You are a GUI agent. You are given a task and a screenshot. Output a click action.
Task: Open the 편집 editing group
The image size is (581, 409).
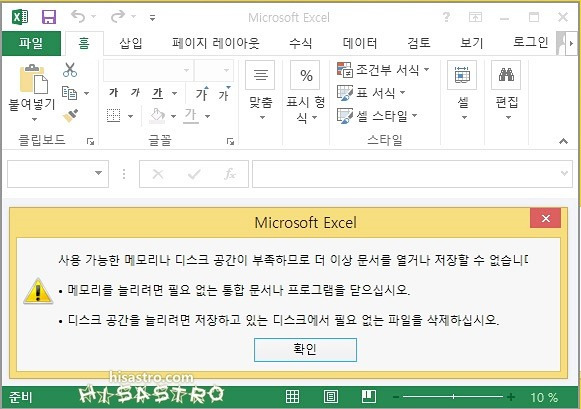[x=506, y=91]
